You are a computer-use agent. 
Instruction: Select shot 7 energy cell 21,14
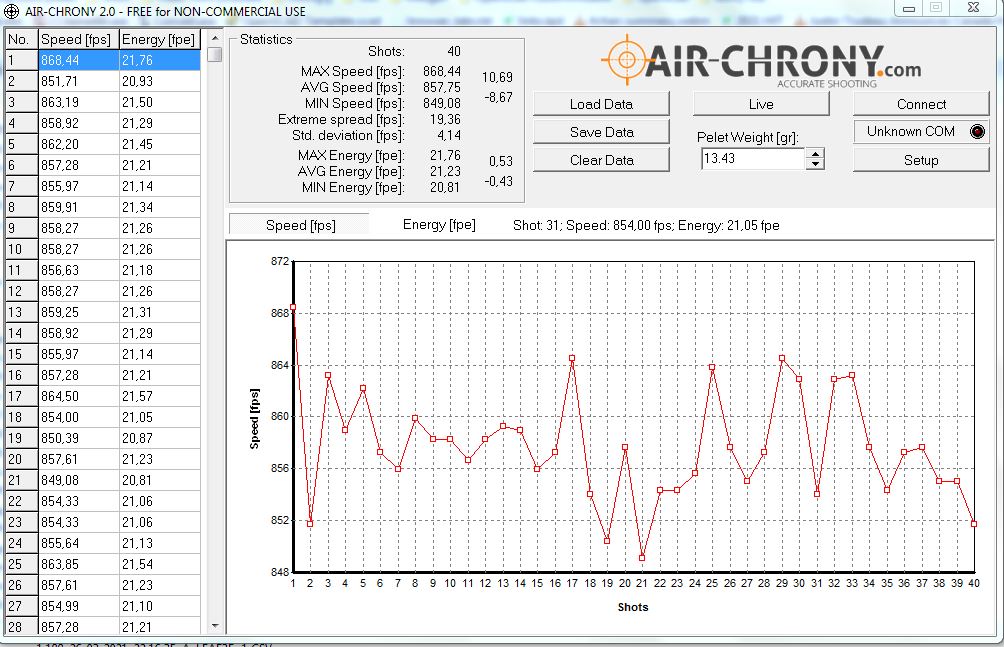(x=159, y=186)
